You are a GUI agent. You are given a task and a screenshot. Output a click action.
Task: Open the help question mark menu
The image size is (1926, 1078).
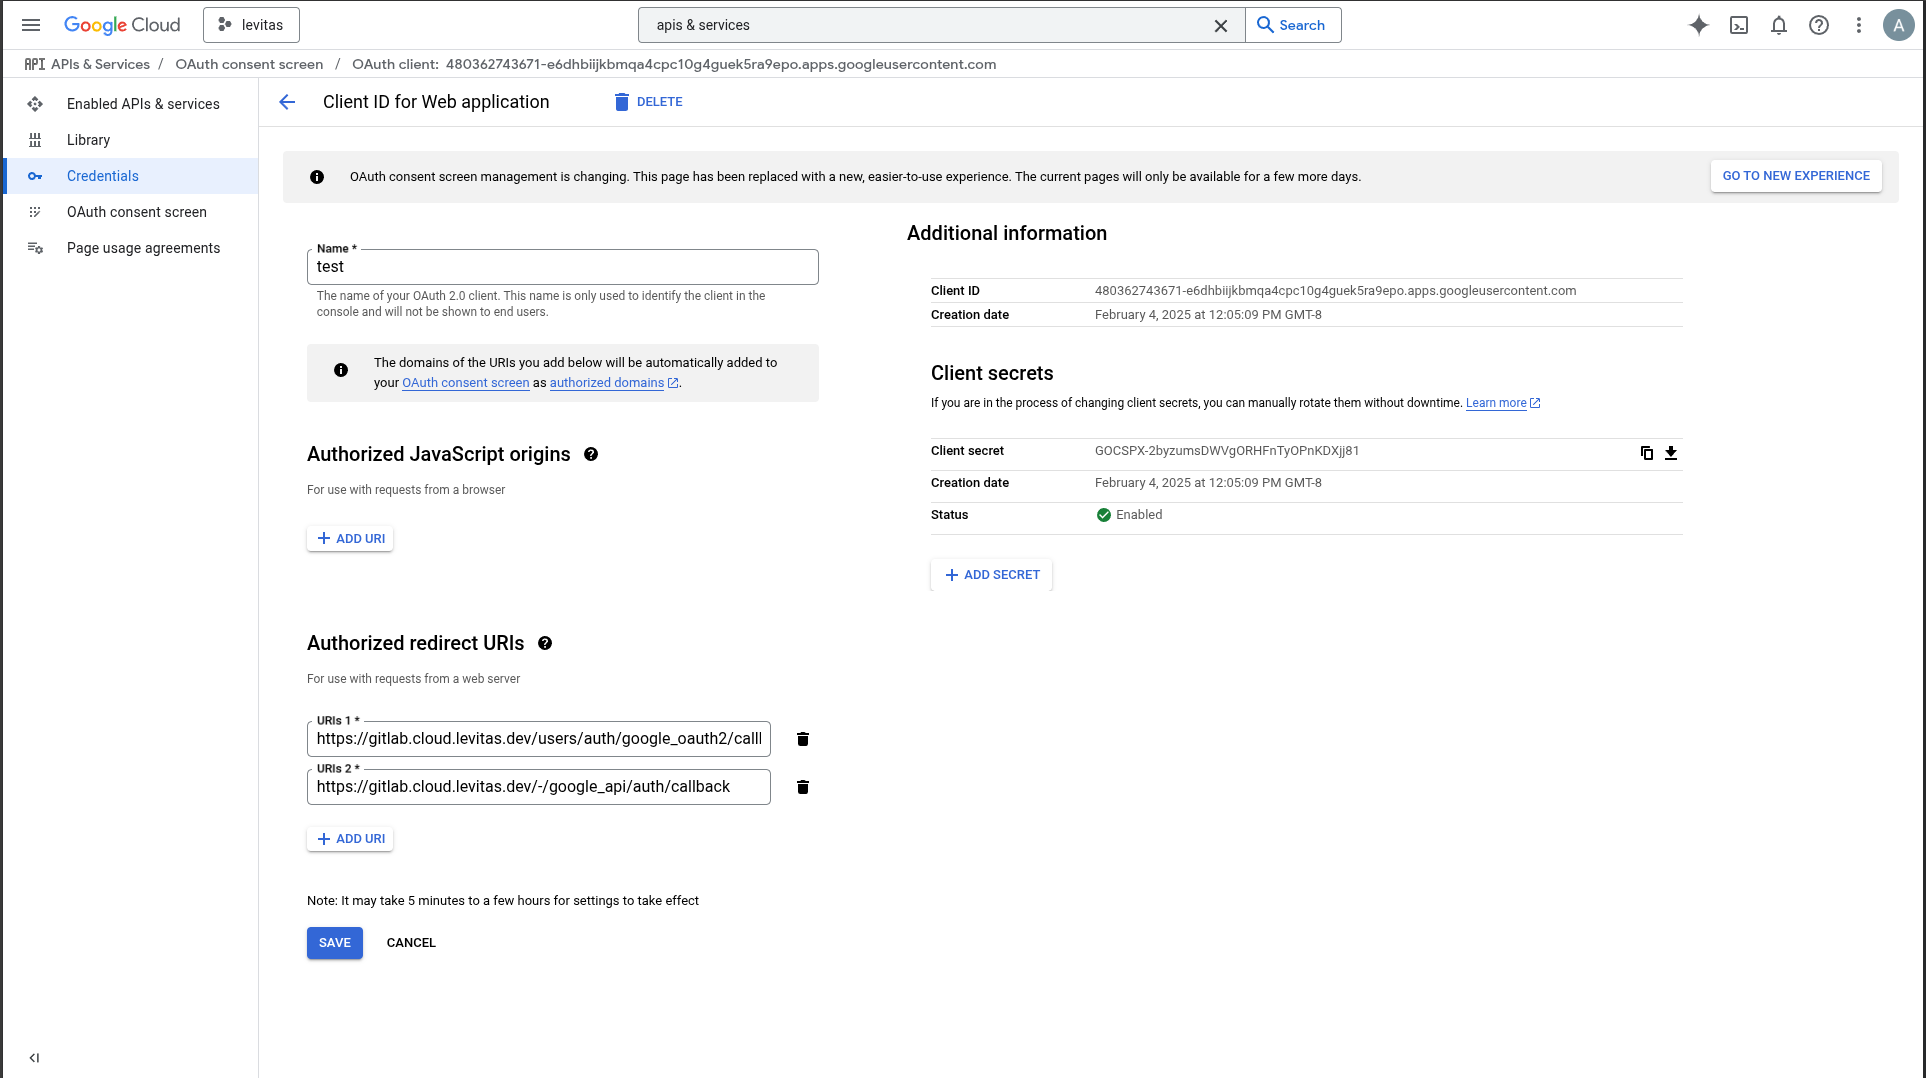(1819, 25)
